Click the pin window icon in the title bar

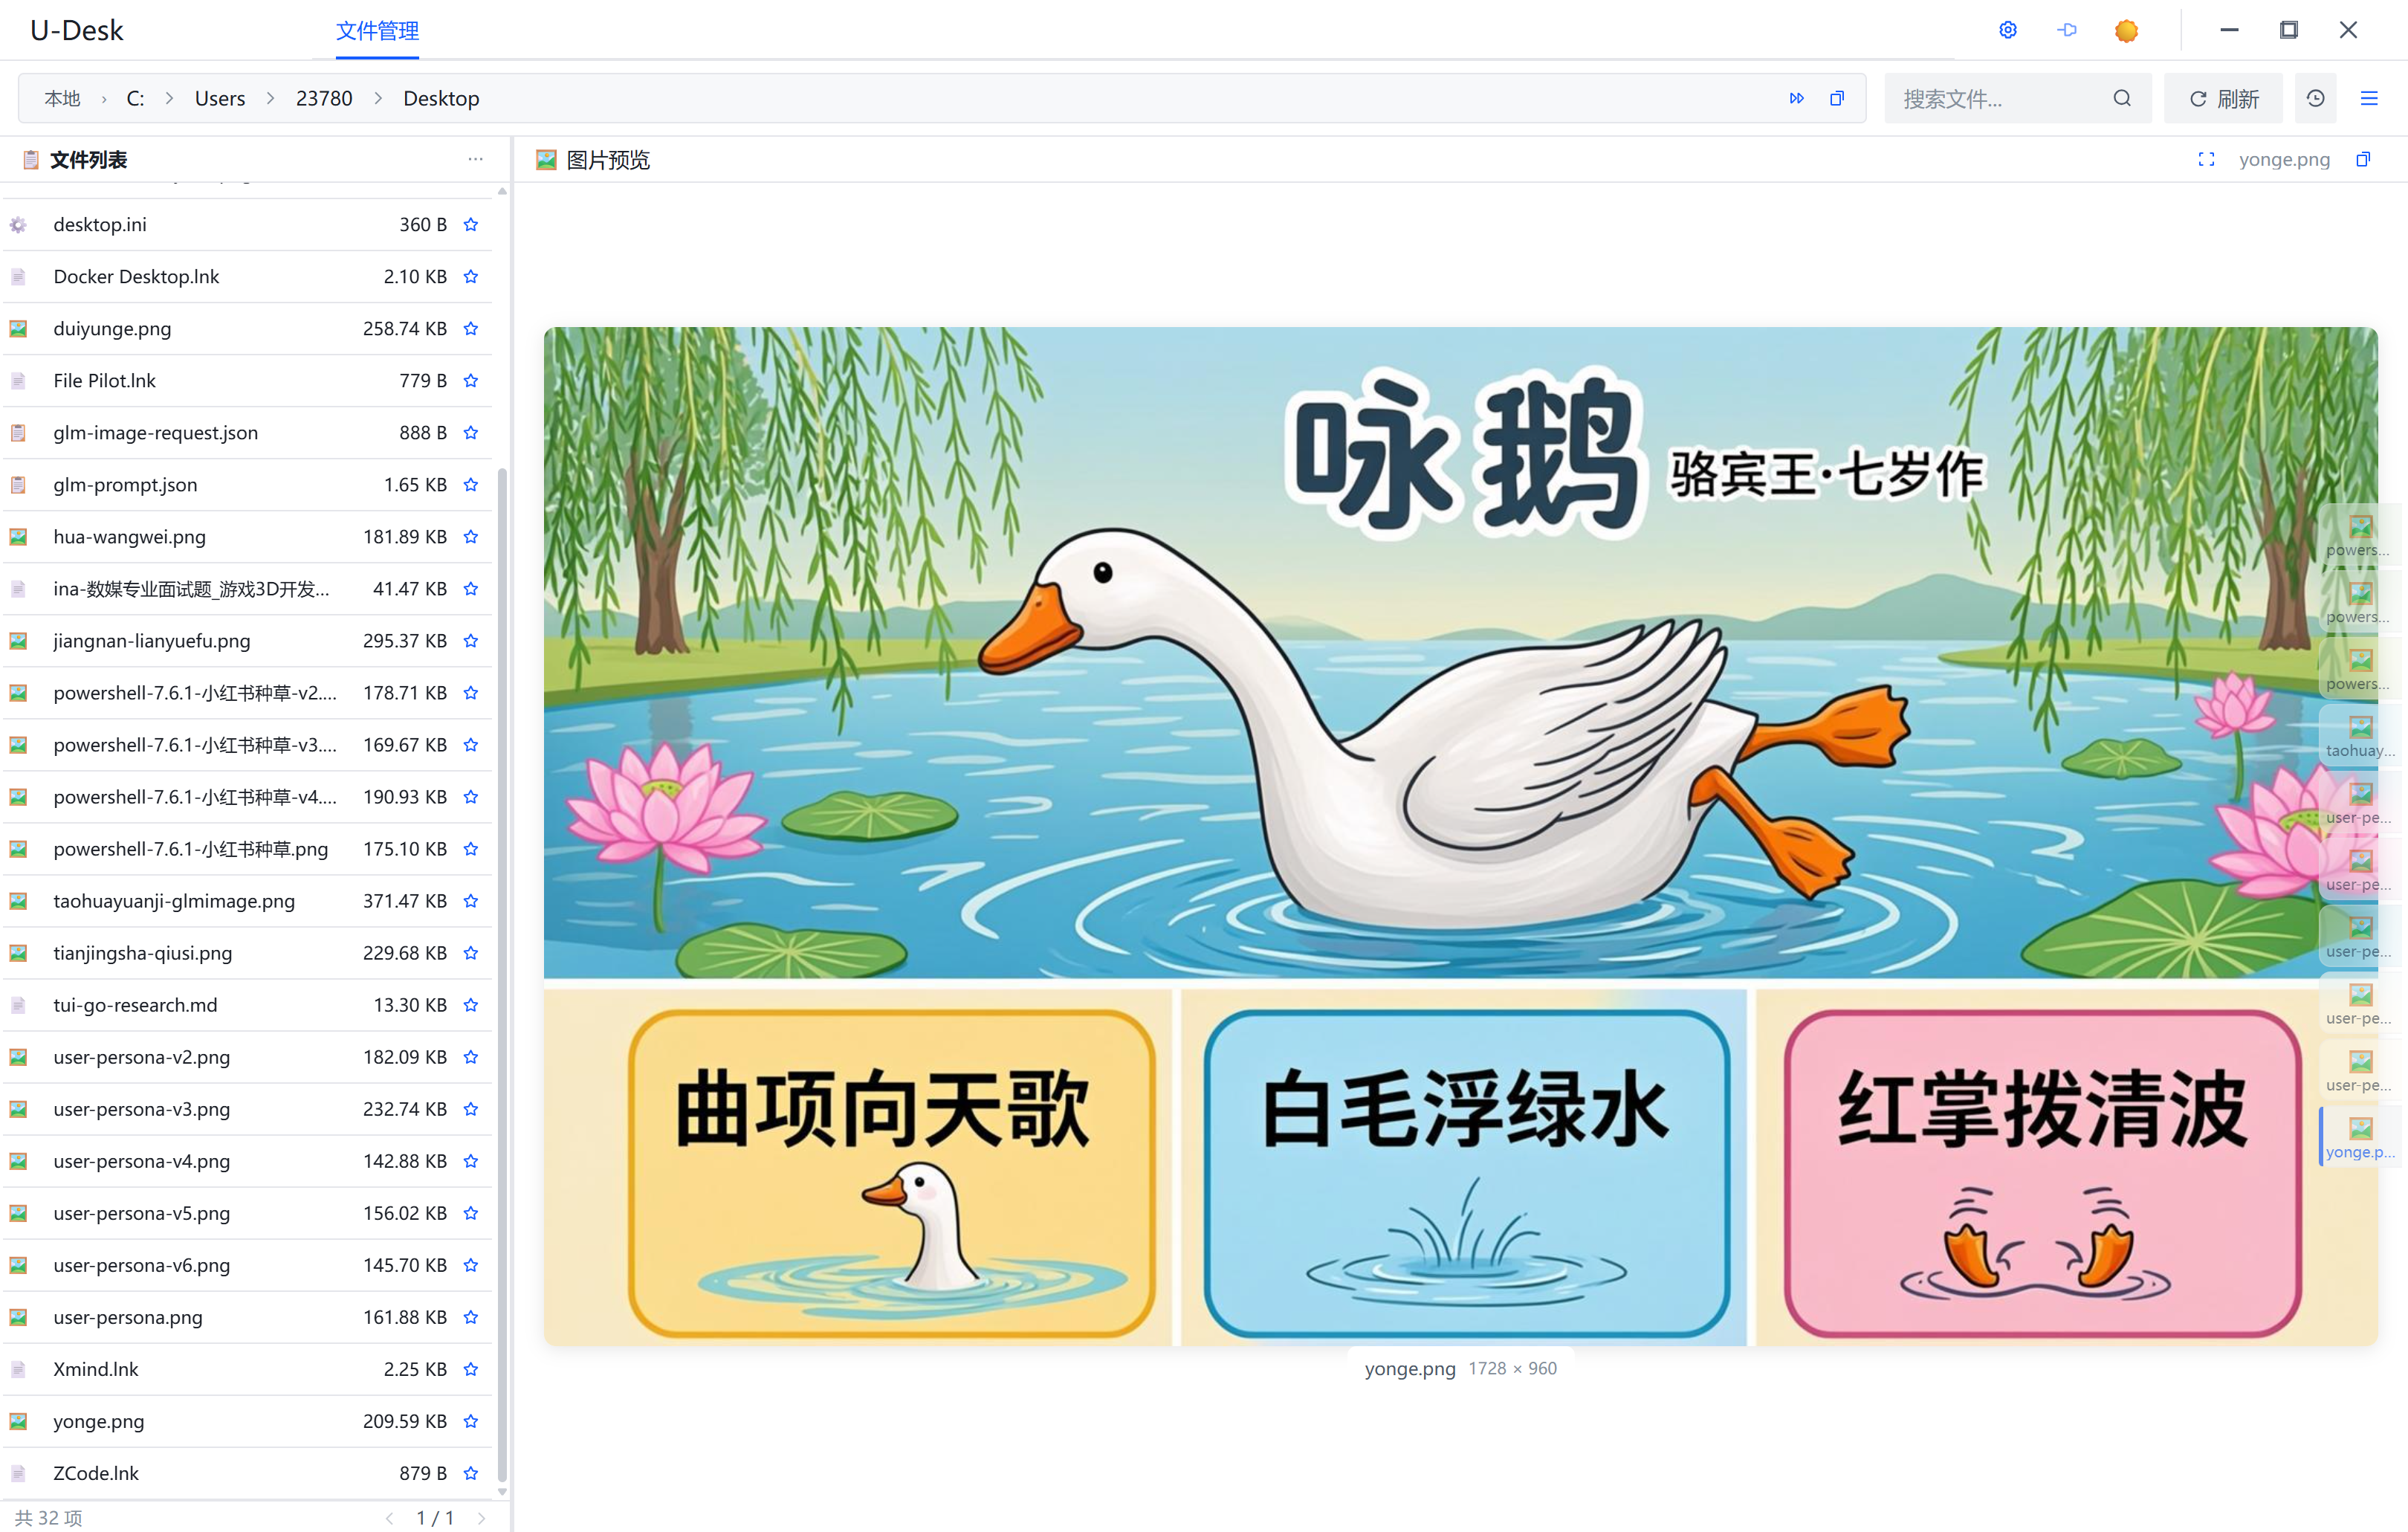pyautogui.click(x=2067, y=30)
